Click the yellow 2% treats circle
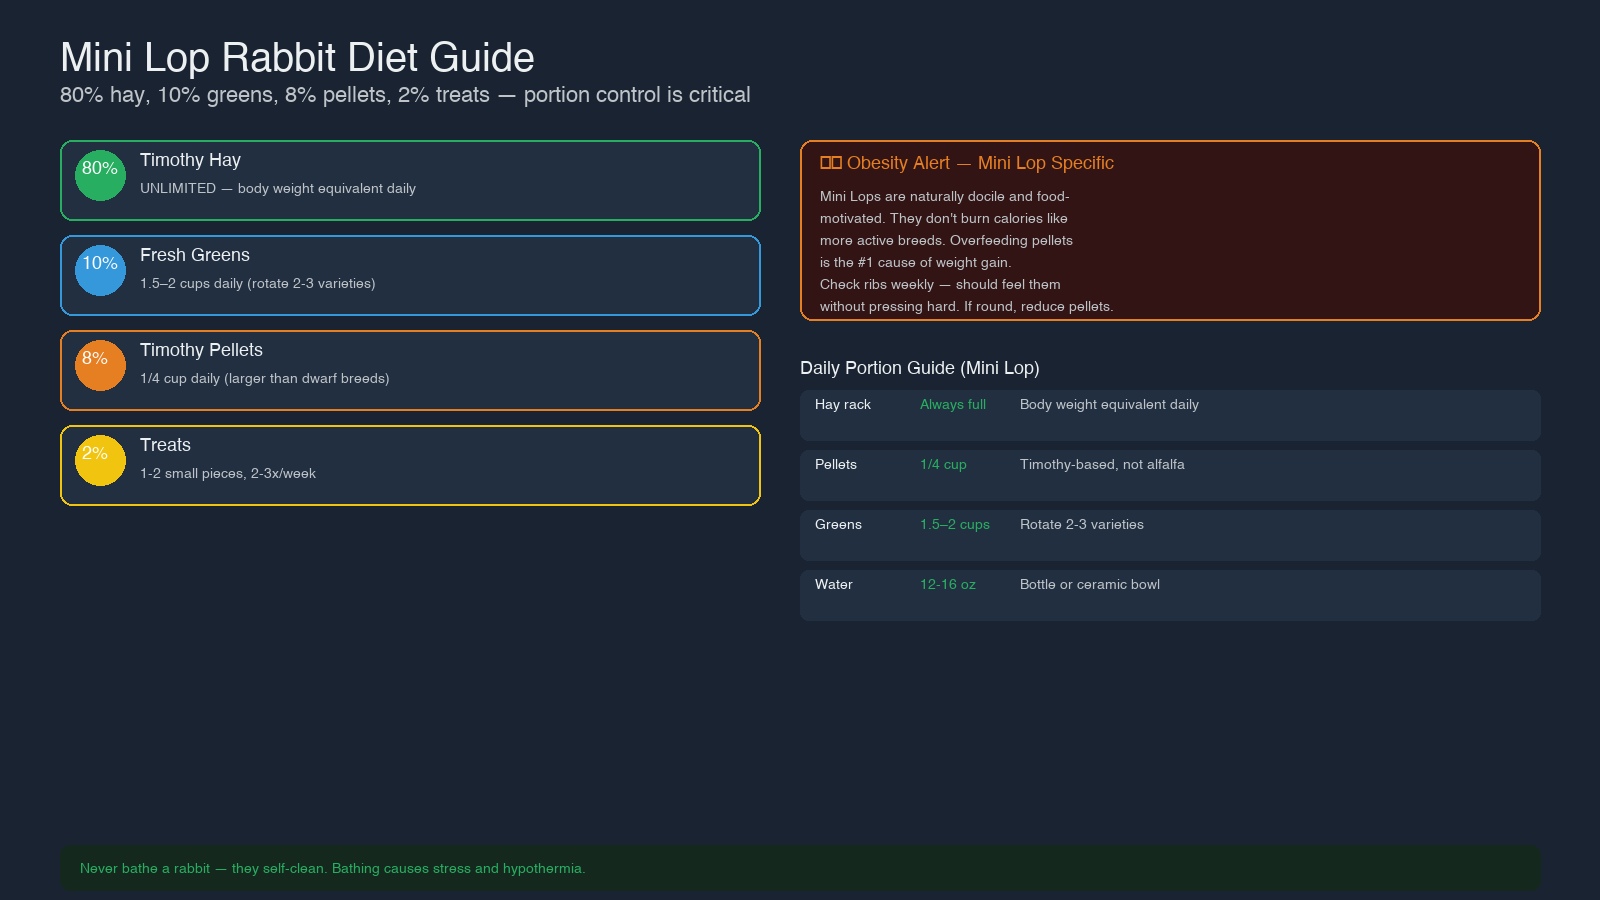 coord(100,461)
